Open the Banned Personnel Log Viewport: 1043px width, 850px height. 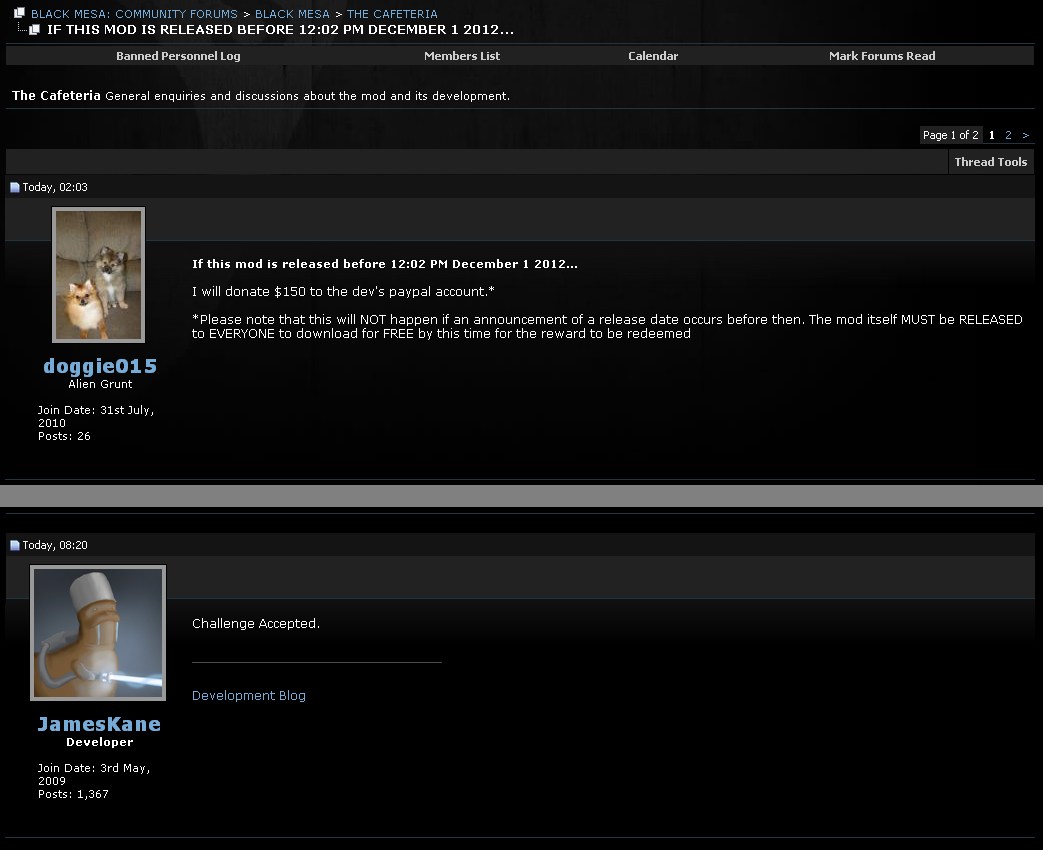click(x=178, y=56)
